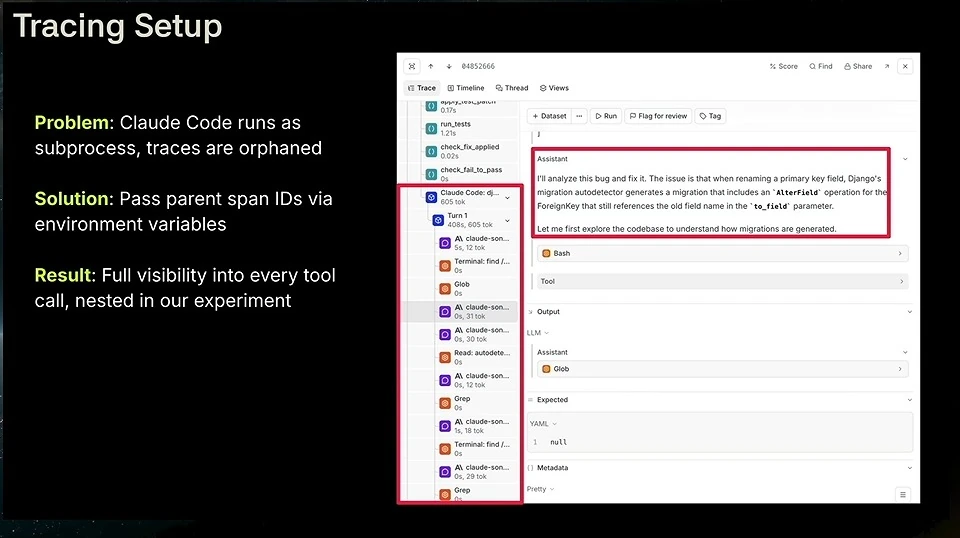Click the Tag button

tap(710, 116)
